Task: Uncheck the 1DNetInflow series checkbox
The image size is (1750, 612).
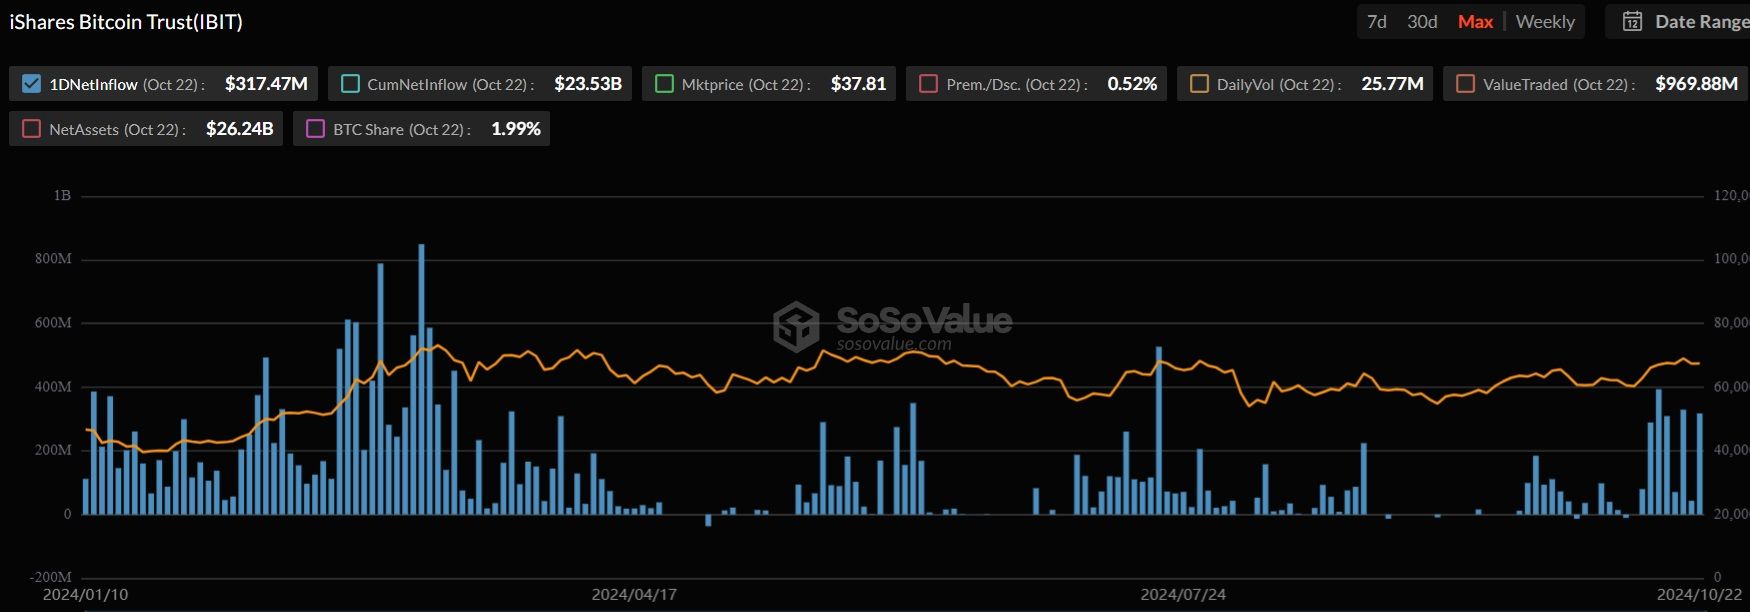Action: point(31,84)
